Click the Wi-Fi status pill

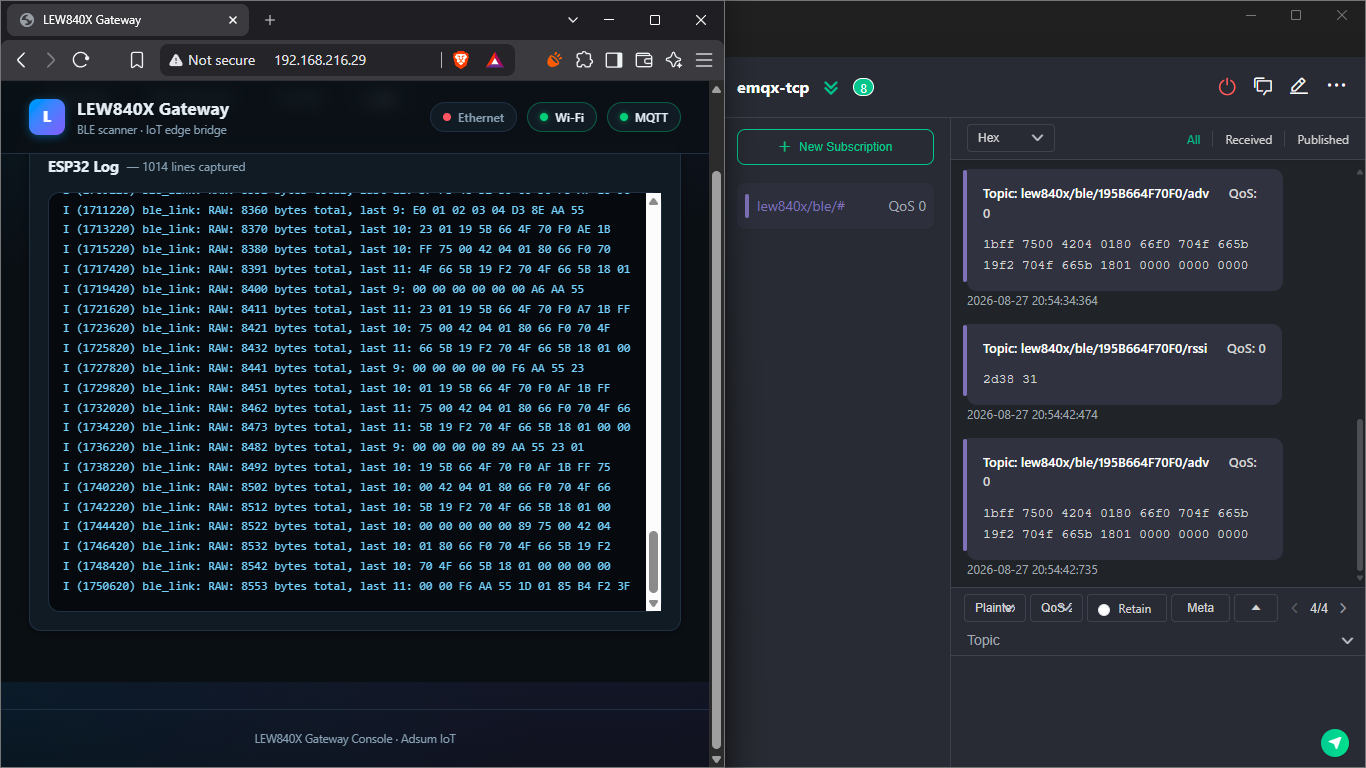562,118
